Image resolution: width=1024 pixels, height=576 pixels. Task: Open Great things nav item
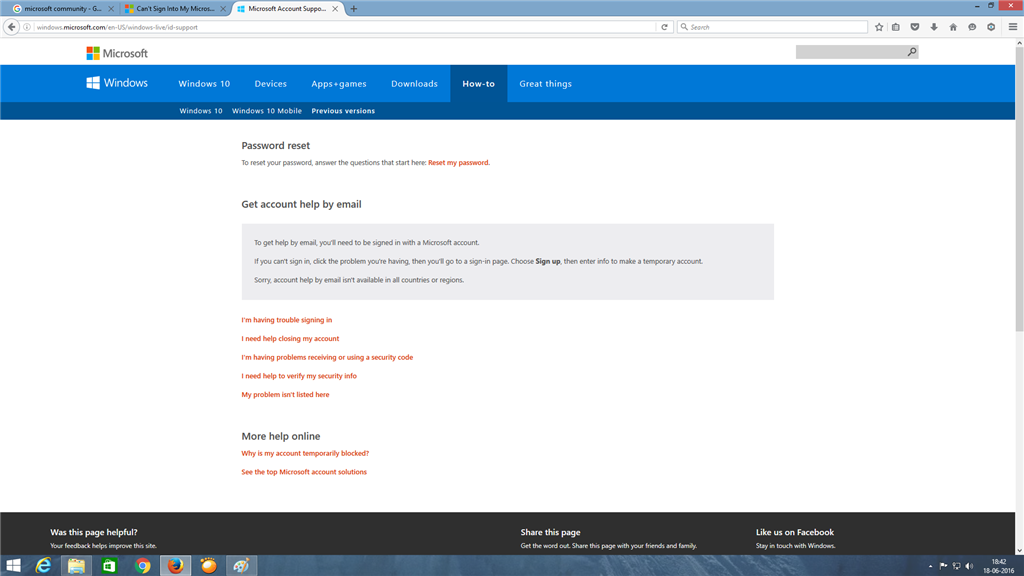pos(545,84)
